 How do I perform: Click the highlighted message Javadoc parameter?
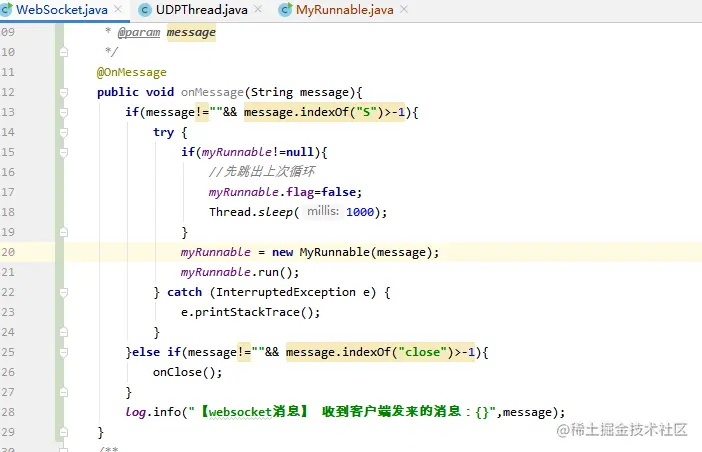(x=191, y=32)
